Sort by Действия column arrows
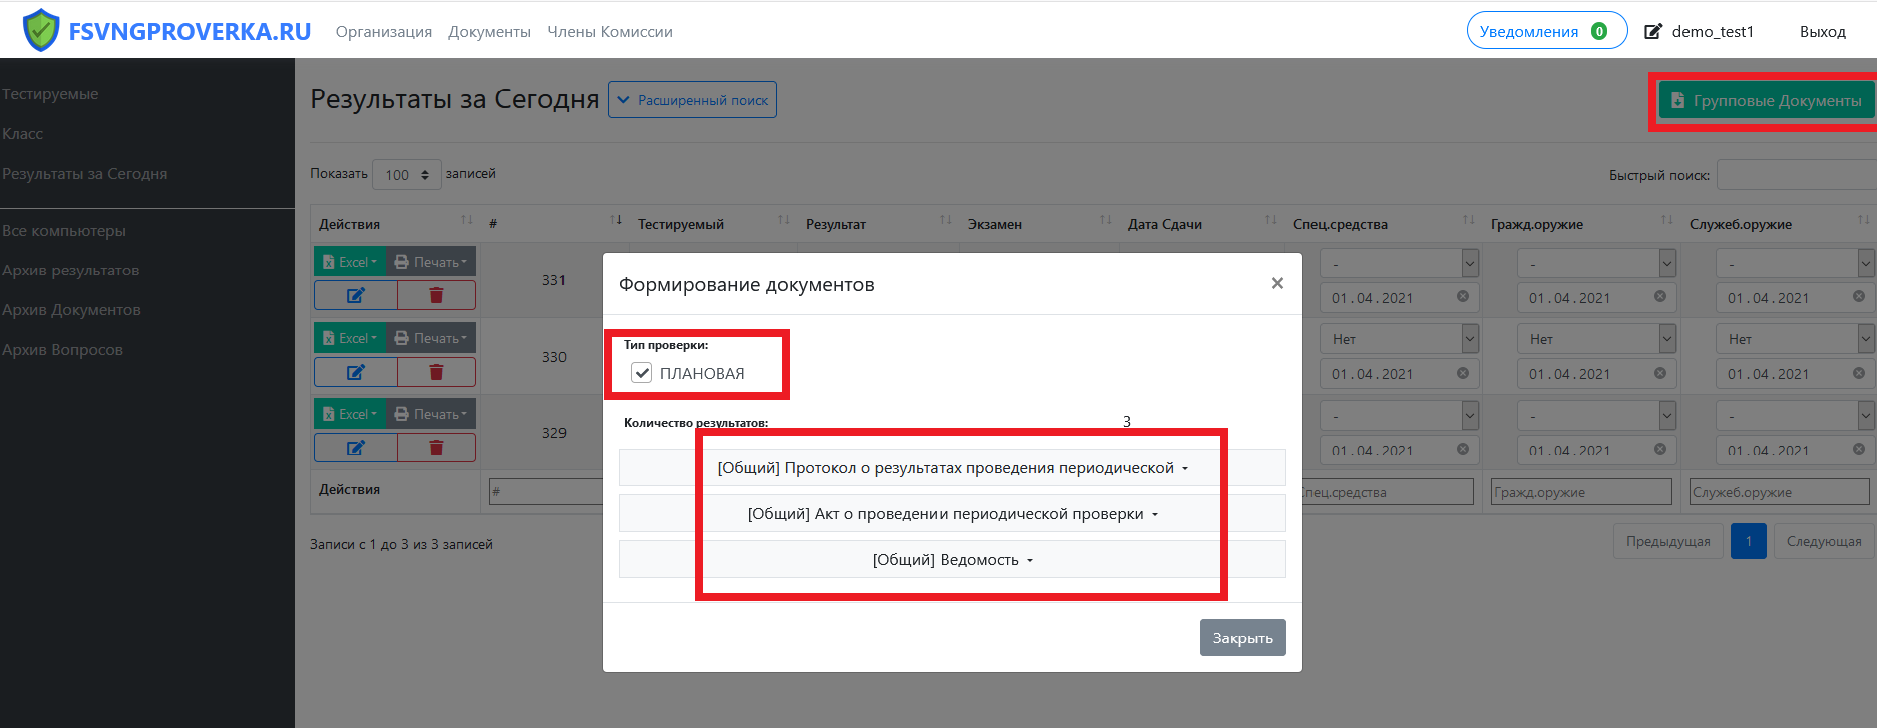1877x728 pixels. 466,220
